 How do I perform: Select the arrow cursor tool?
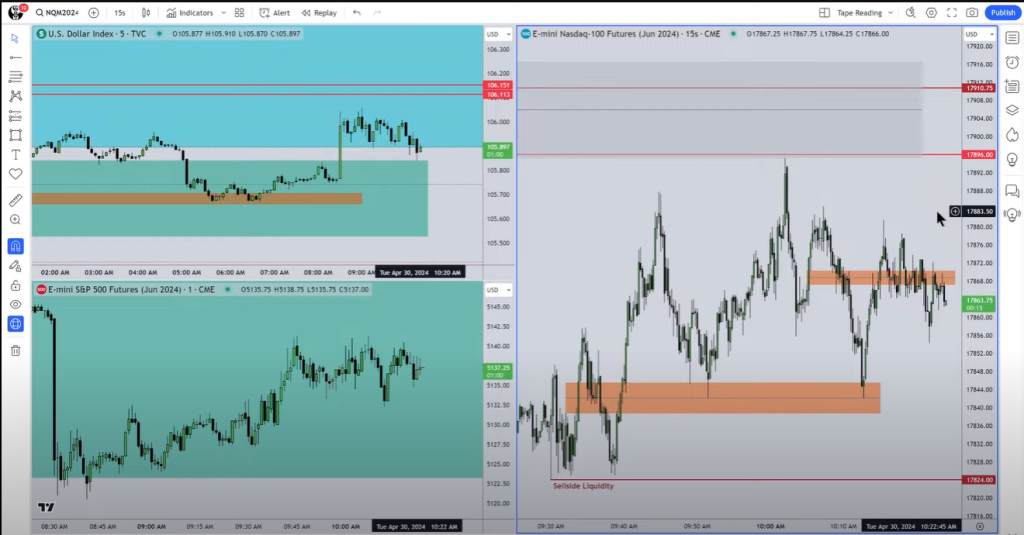(x=15, y=38)
